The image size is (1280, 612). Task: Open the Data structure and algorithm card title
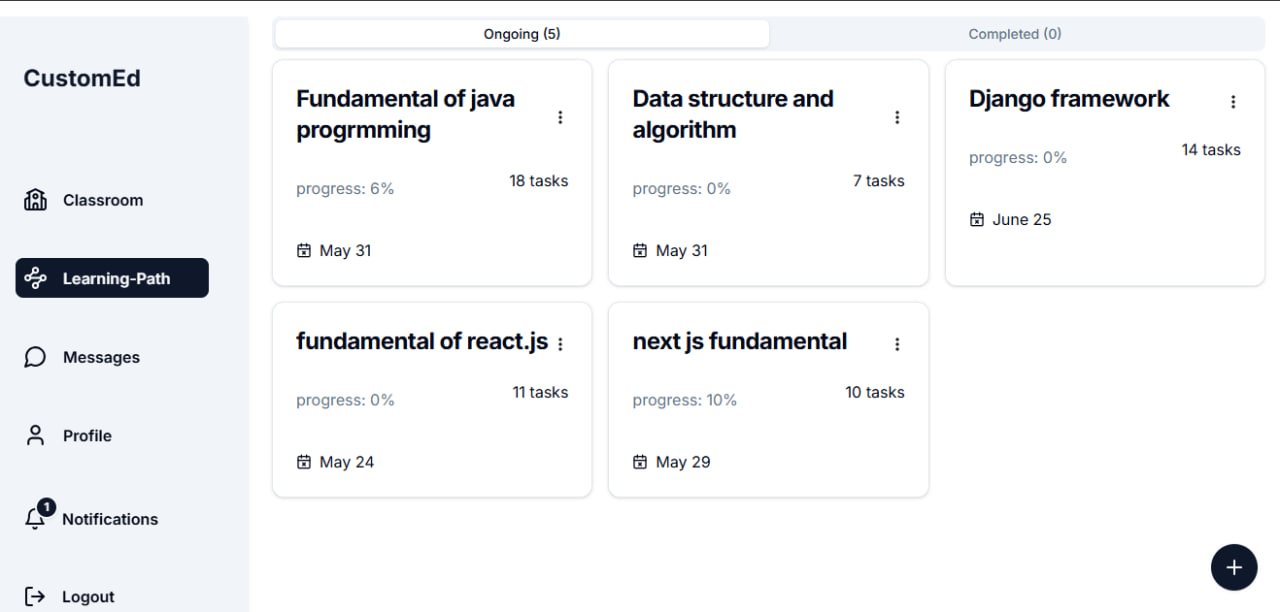[x=733, y=114]
